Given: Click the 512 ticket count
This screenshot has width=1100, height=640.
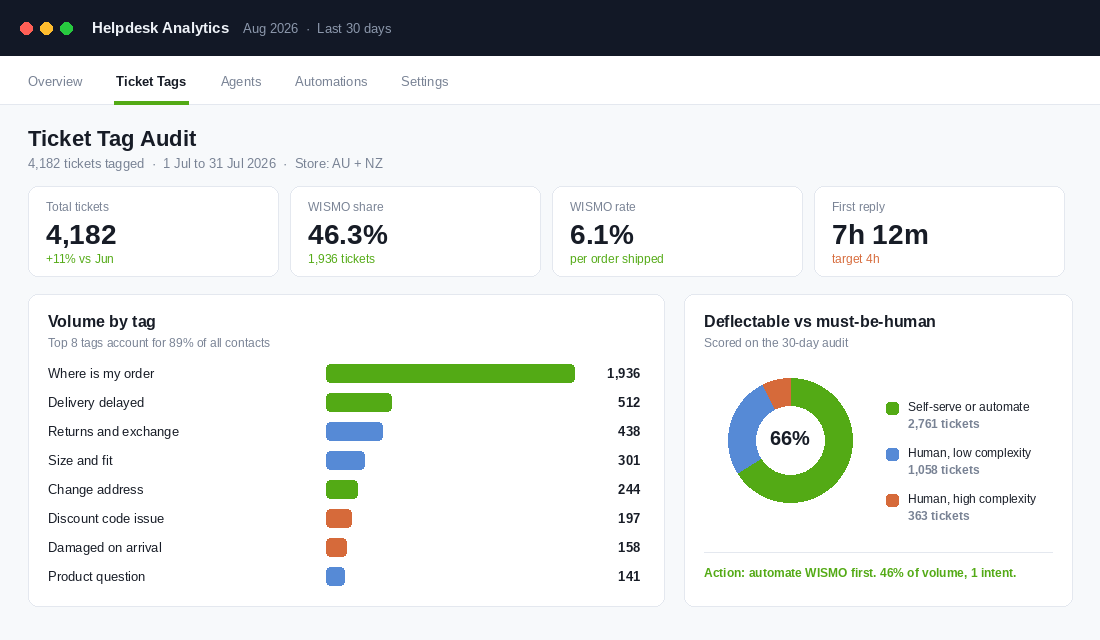Looking at the screenshot, I should click(x=629, y=403).
